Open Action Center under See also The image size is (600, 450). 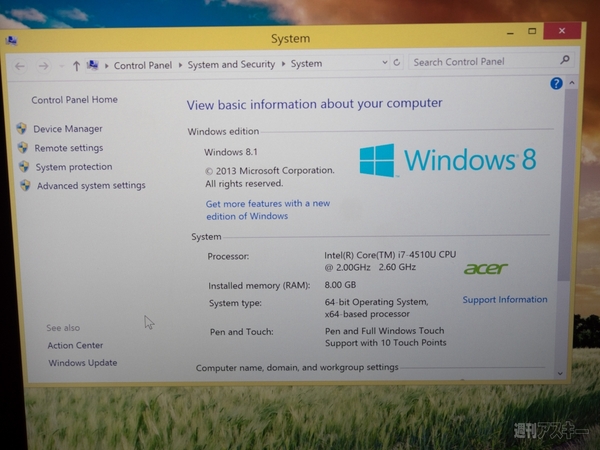click(75, 346)
